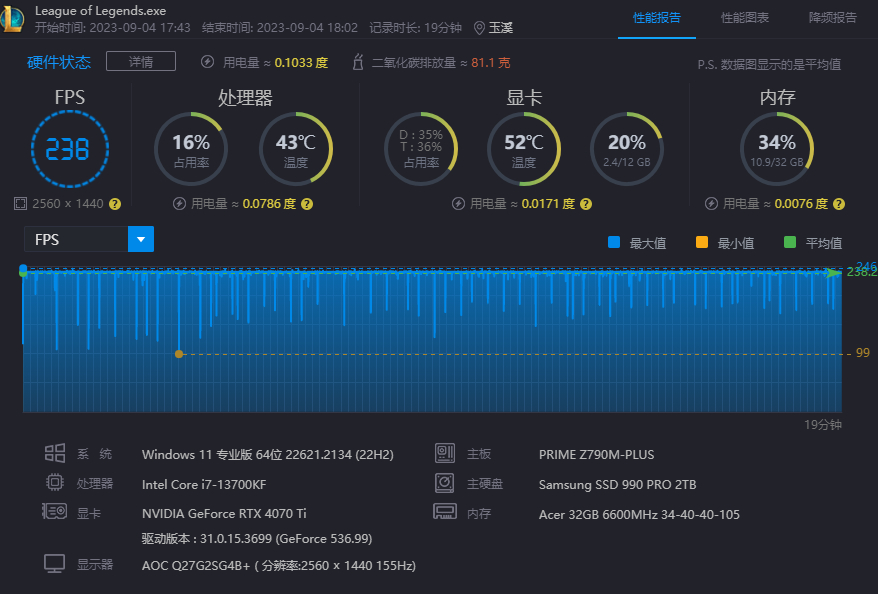
Task: Click the memory 34% usage gauge
Action: pyautogui.click(x=777, y=149)
